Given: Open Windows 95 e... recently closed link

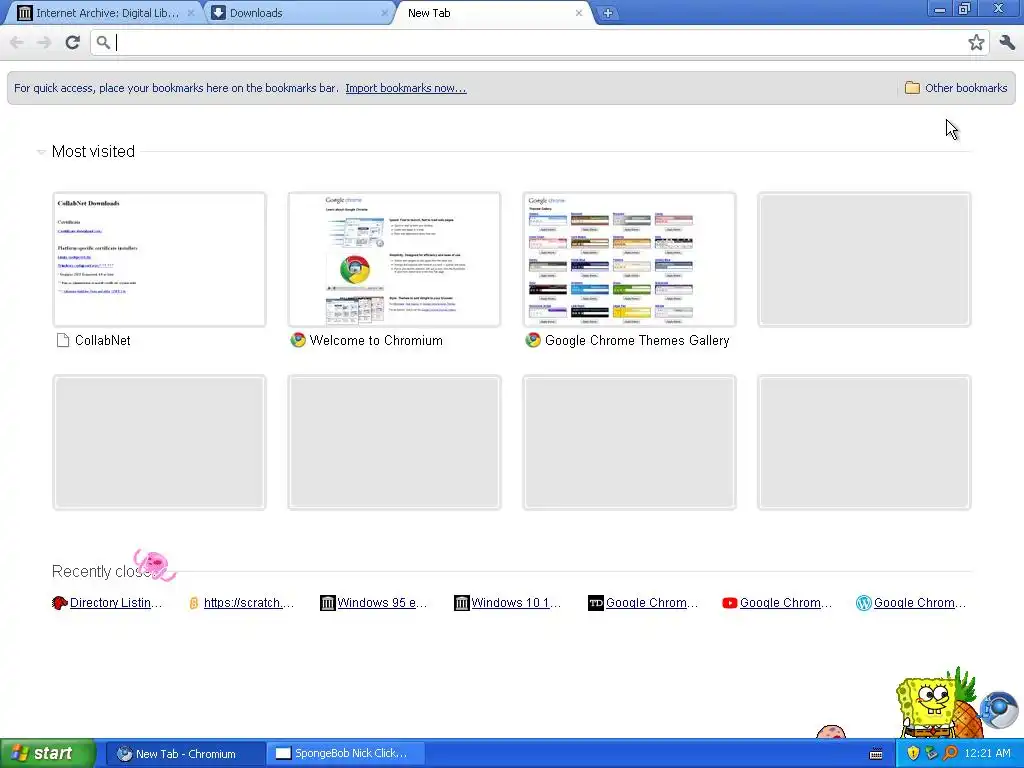Looking at the screenshot, I should 382,603.
